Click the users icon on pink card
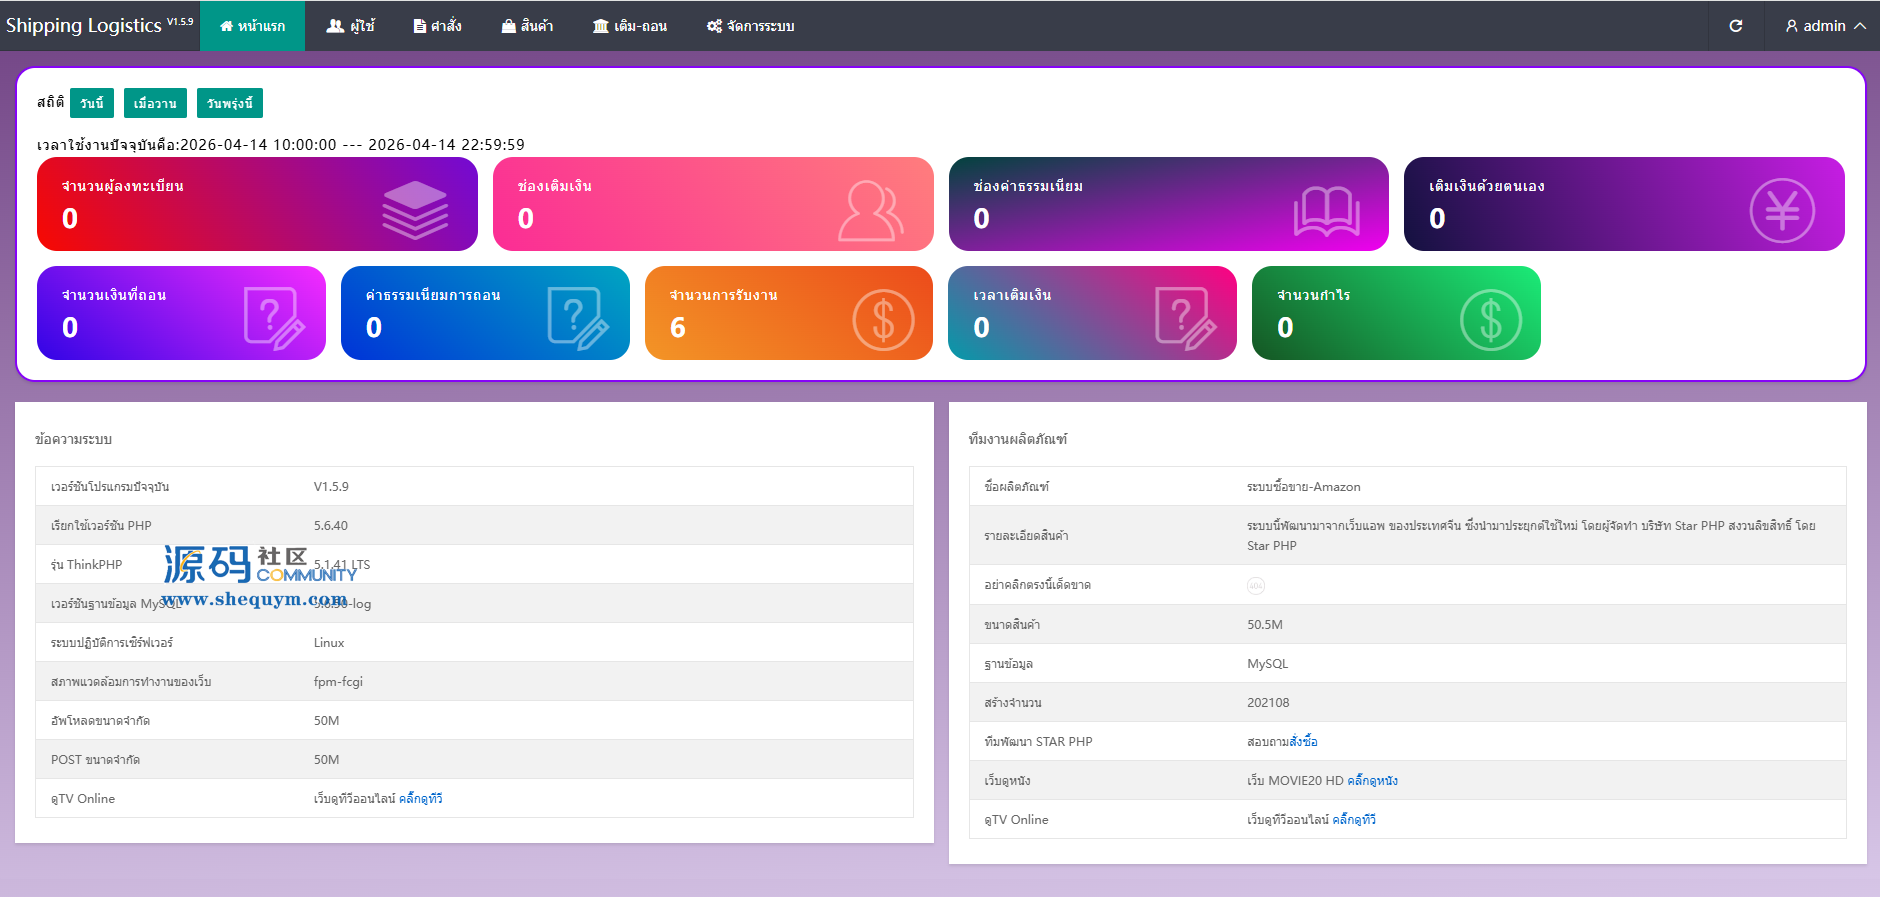The width and height of the screenshot is (1880, 897). pyautogui.click(x=870, y=211)
